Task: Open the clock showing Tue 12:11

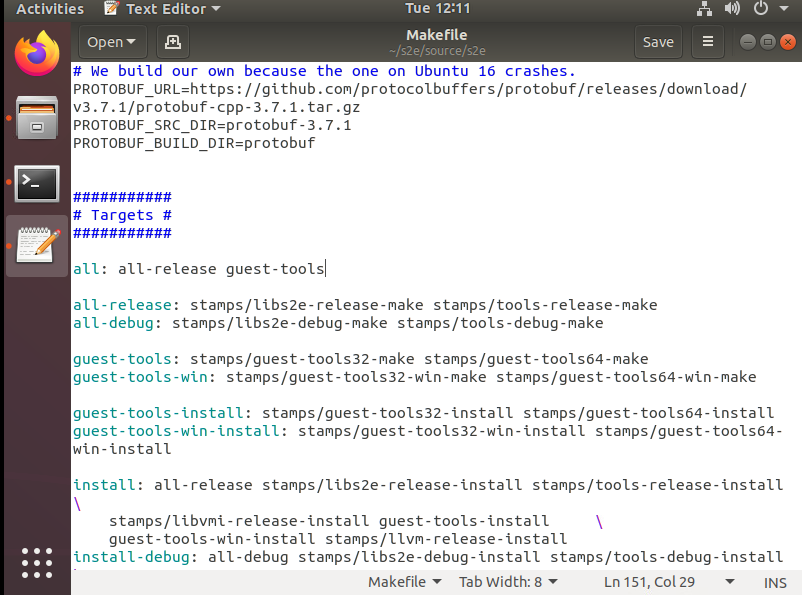Action: point(437,8)
